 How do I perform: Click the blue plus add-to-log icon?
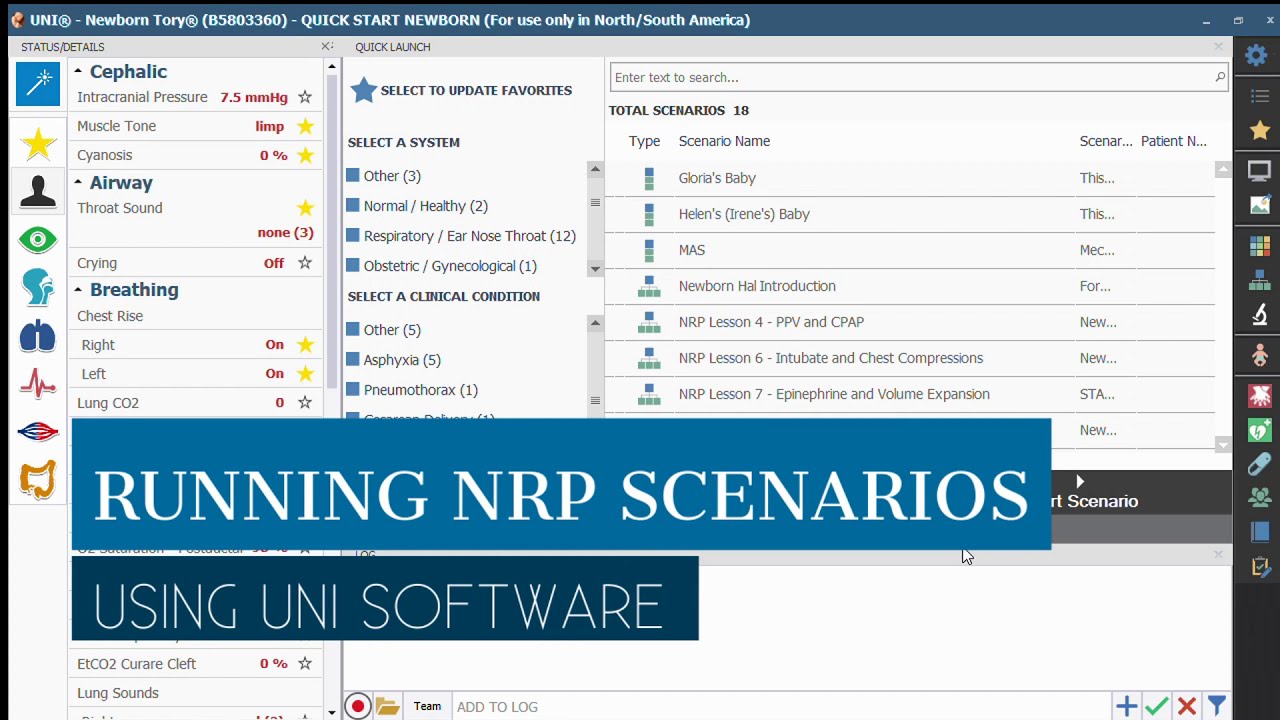tap(1126, 707)
